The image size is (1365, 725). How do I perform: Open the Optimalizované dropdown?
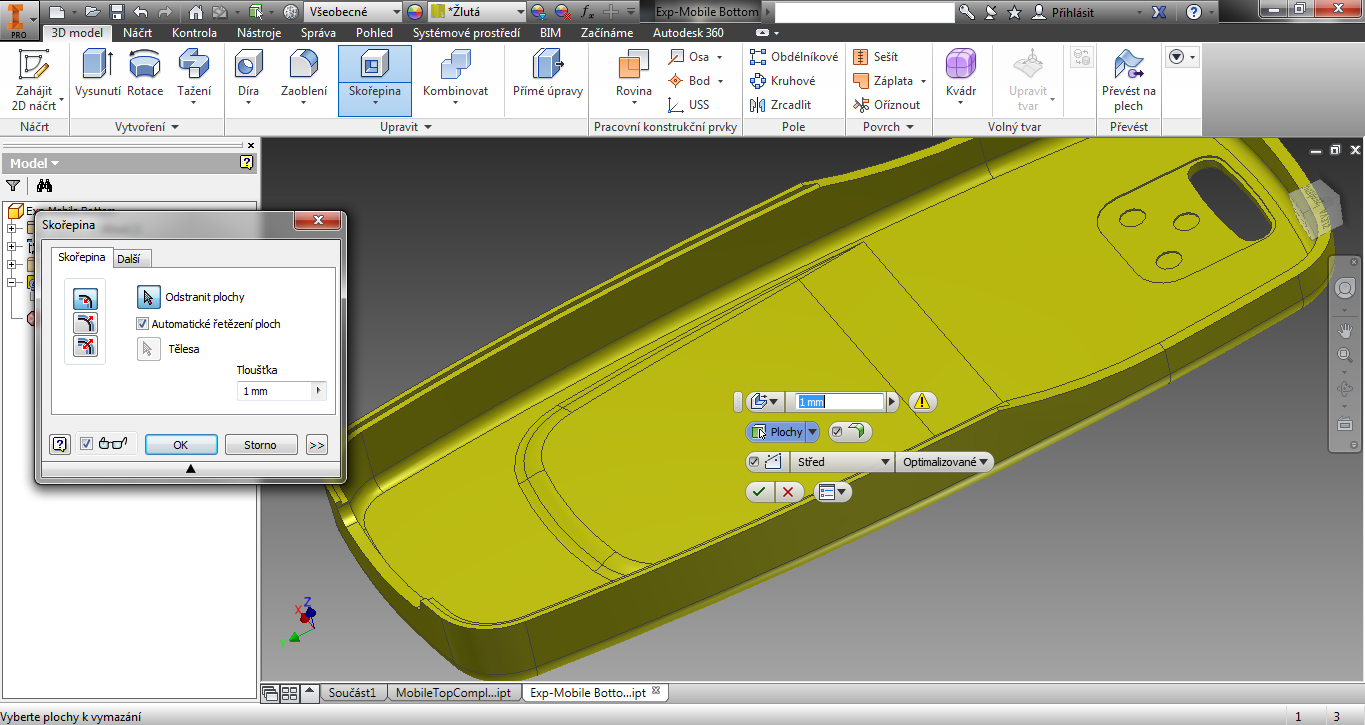coord(945,462)
